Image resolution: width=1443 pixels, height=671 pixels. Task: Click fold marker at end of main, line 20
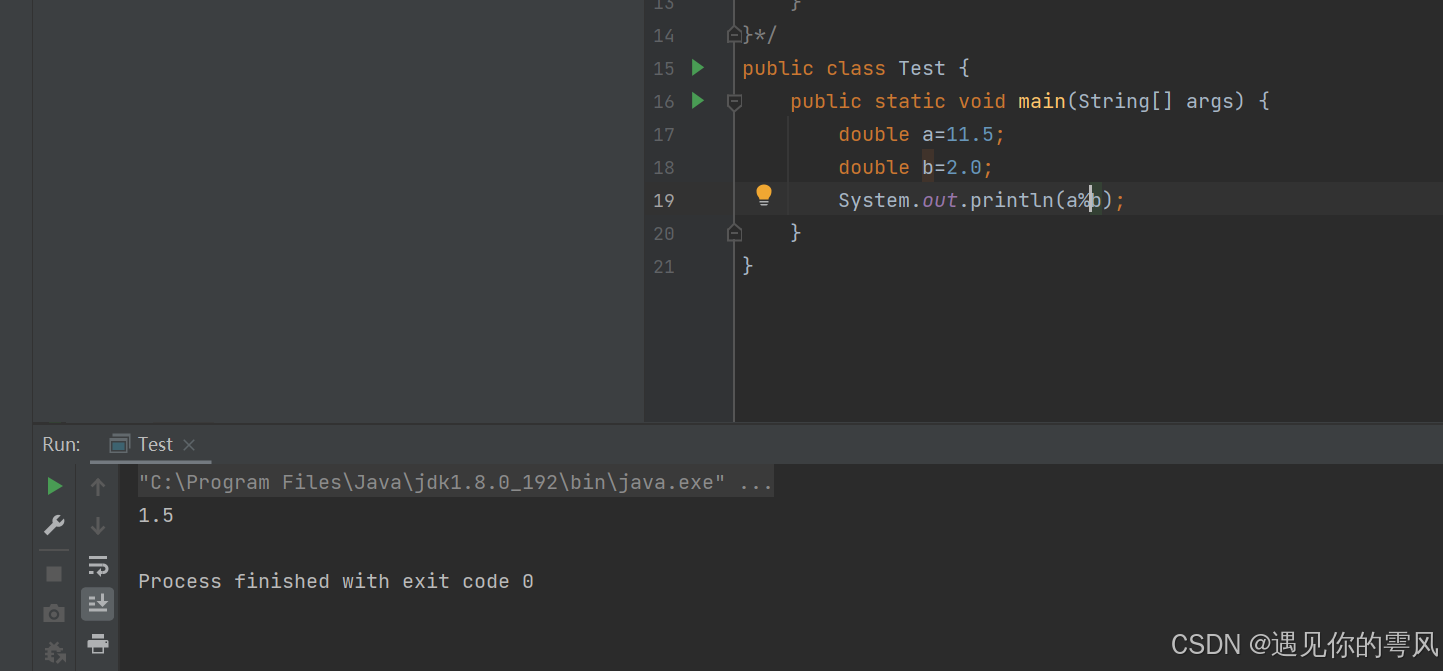[735, 233]
